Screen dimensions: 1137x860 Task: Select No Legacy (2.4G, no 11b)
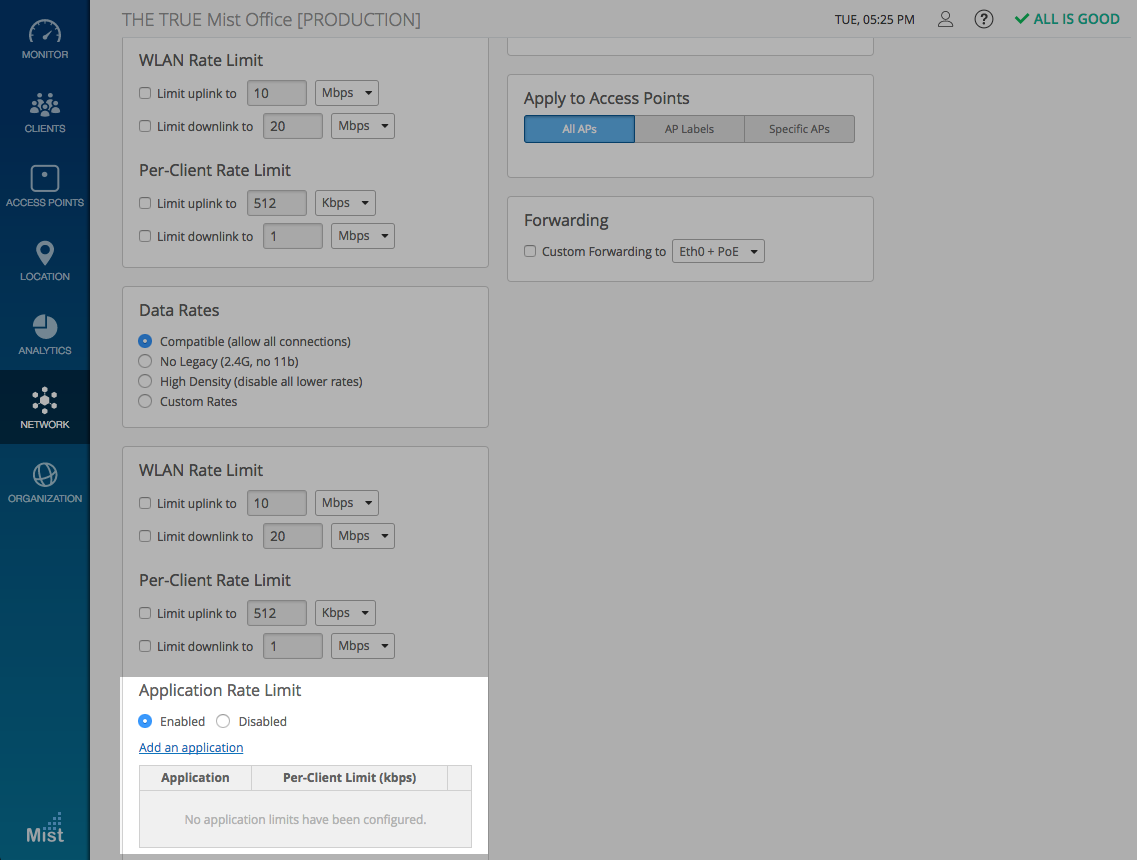click(145, 361)
